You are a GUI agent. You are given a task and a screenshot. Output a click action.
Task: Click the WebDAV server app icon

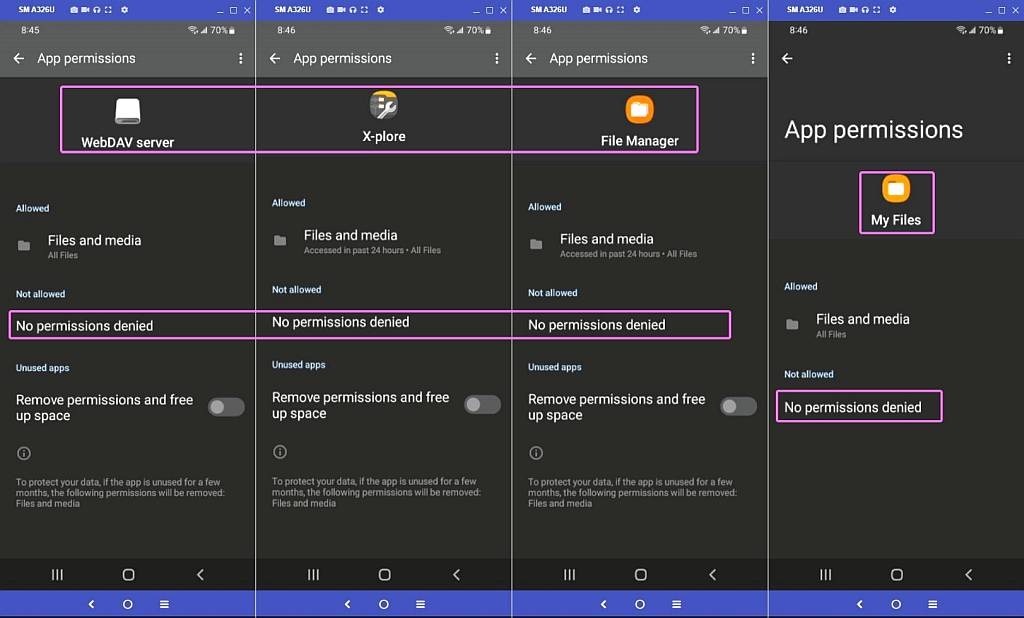(127, 111)
